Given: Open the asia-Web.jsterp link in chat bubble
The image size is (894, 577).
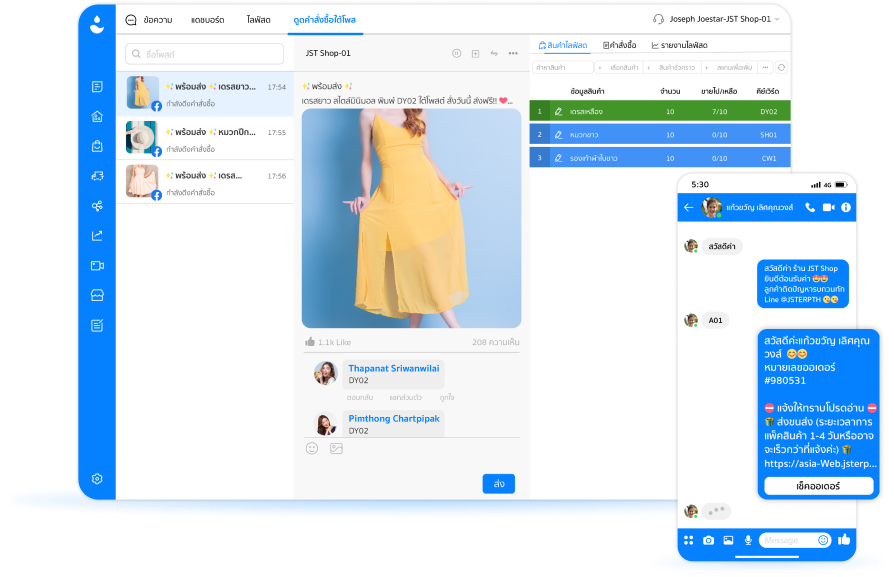Looking at the screenshot, I should [820, 464].
